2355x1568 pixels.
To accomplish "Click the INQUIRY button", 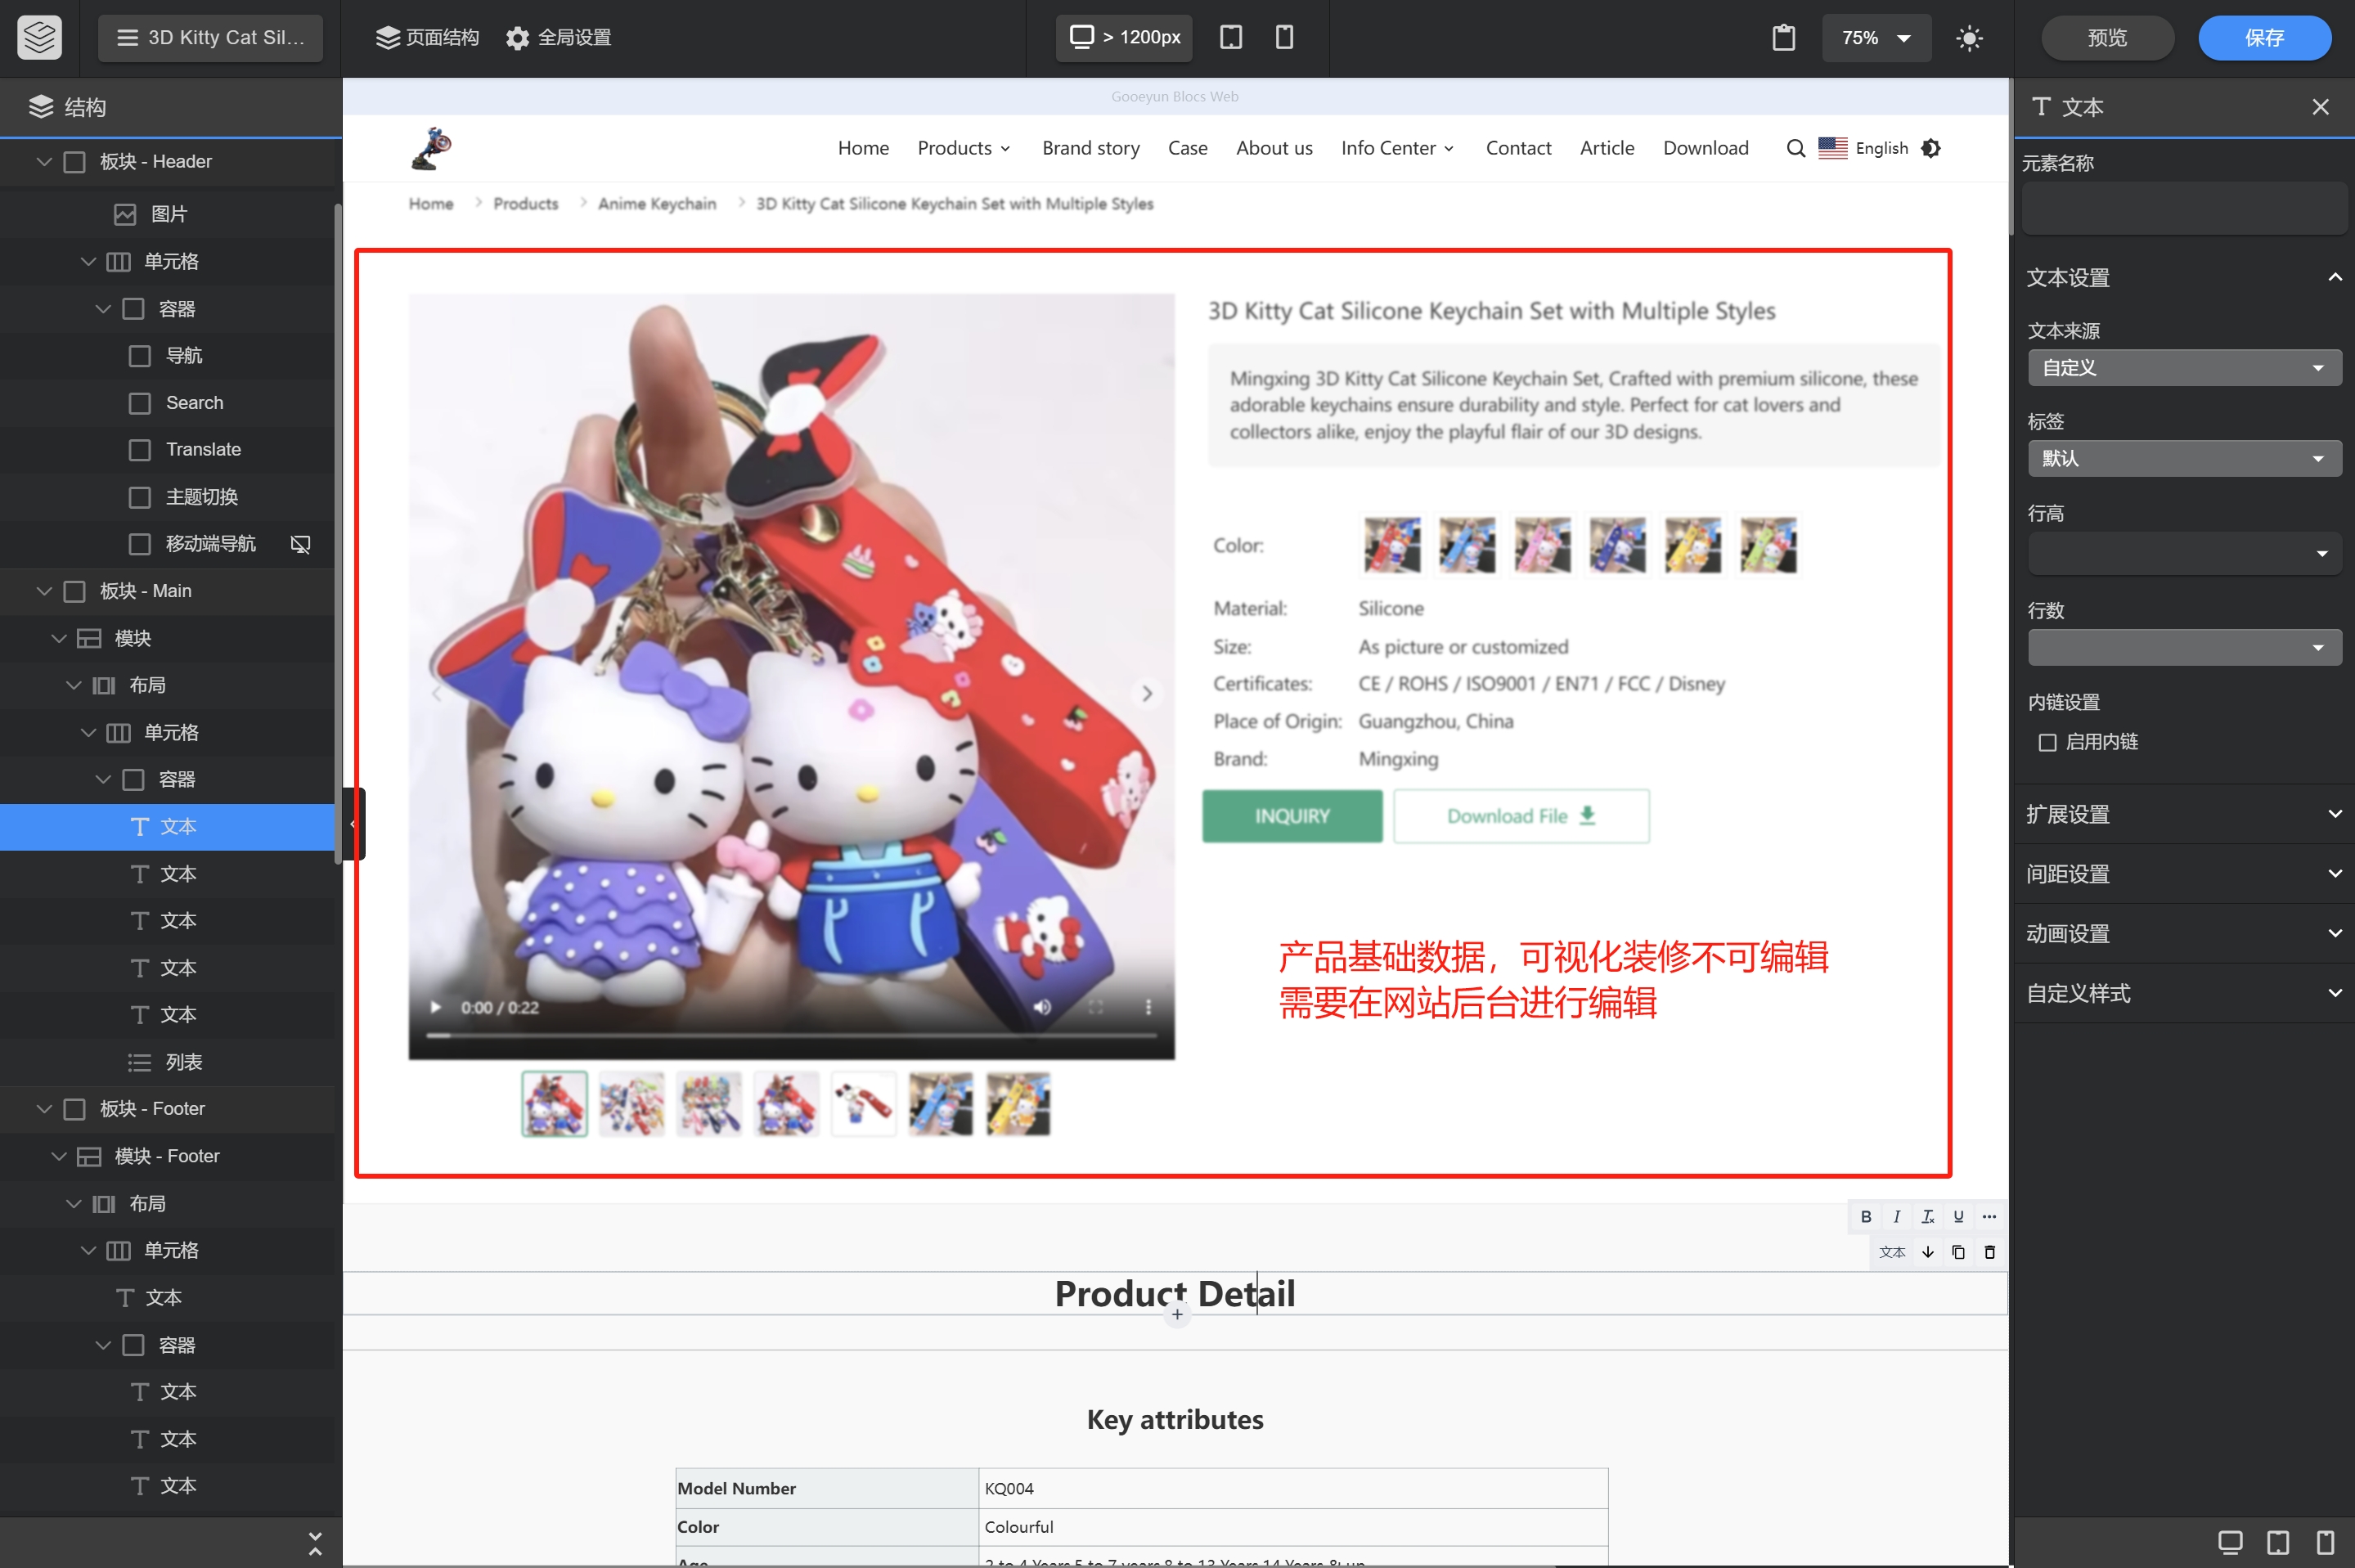I will click(1292, 816).
